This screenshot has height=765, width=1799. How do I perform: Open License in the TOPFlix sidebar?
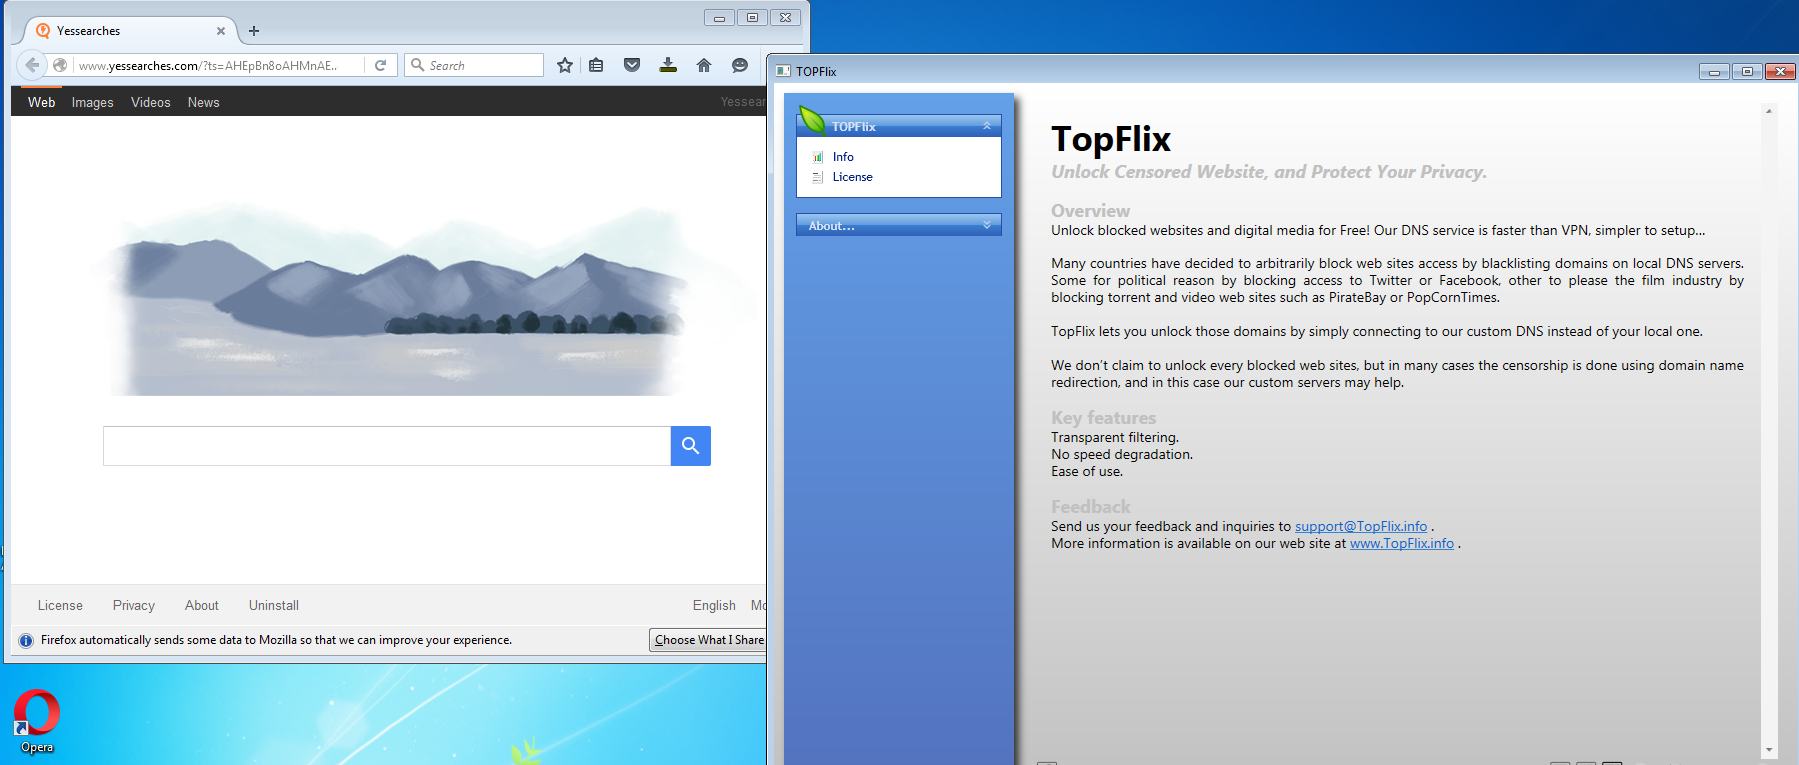[x=853, y=177]
